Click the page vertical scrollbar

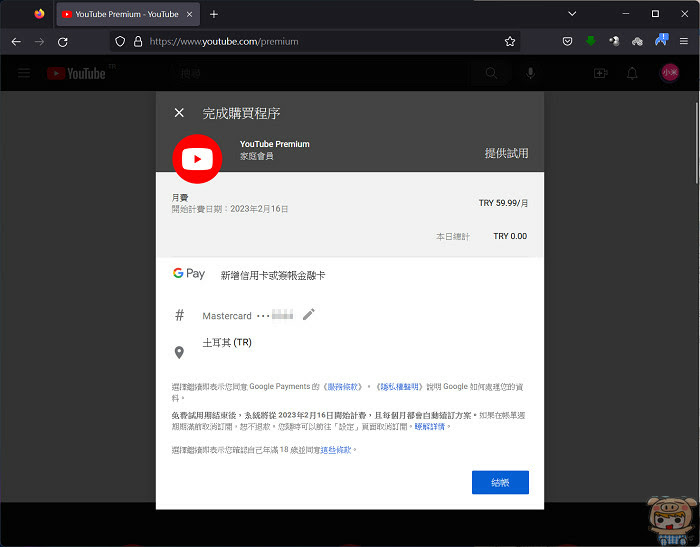[x=697, y=143]
